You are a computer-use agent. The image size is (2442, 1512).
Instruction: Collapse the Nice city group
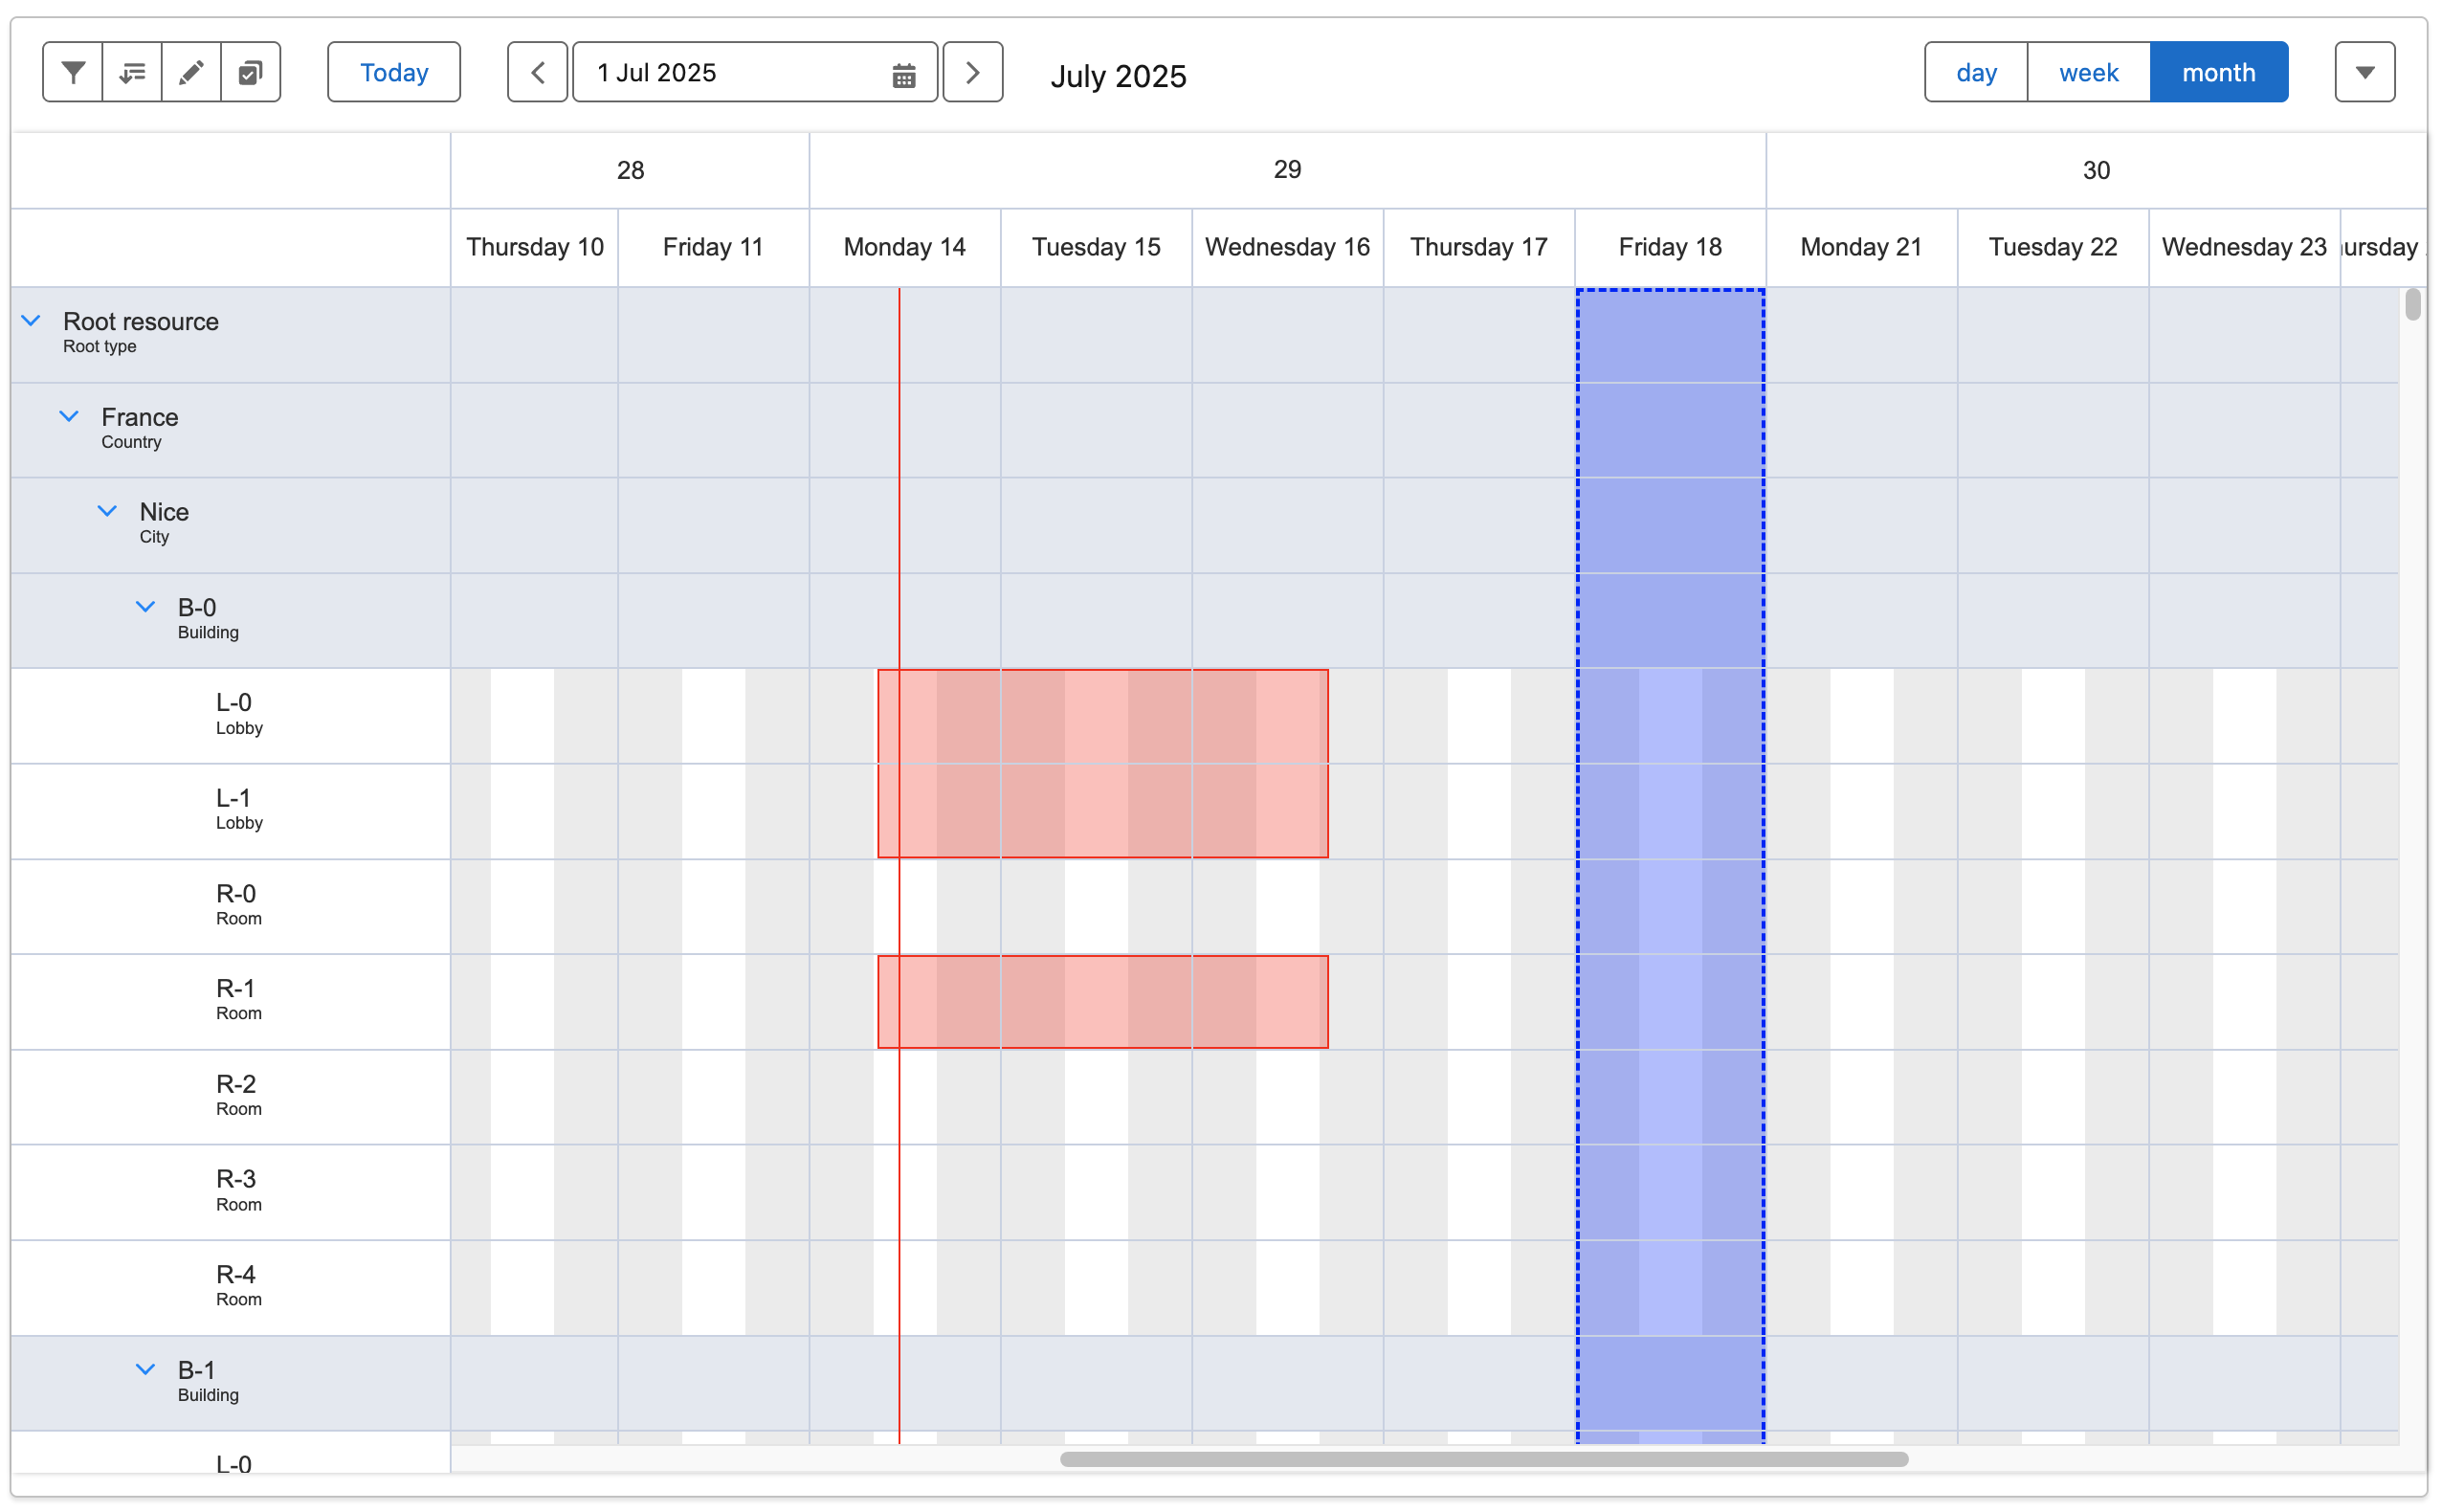106,510
